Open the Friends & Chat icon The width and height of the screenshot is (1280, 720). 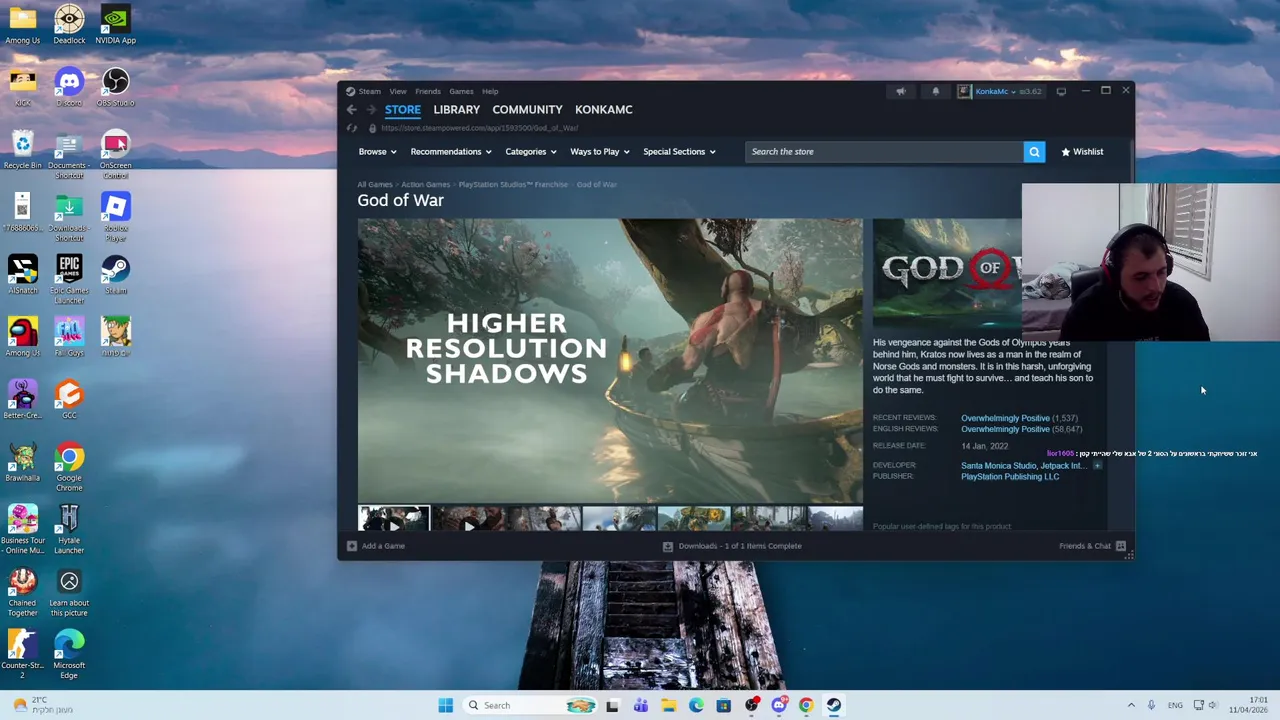point(1121,546)
